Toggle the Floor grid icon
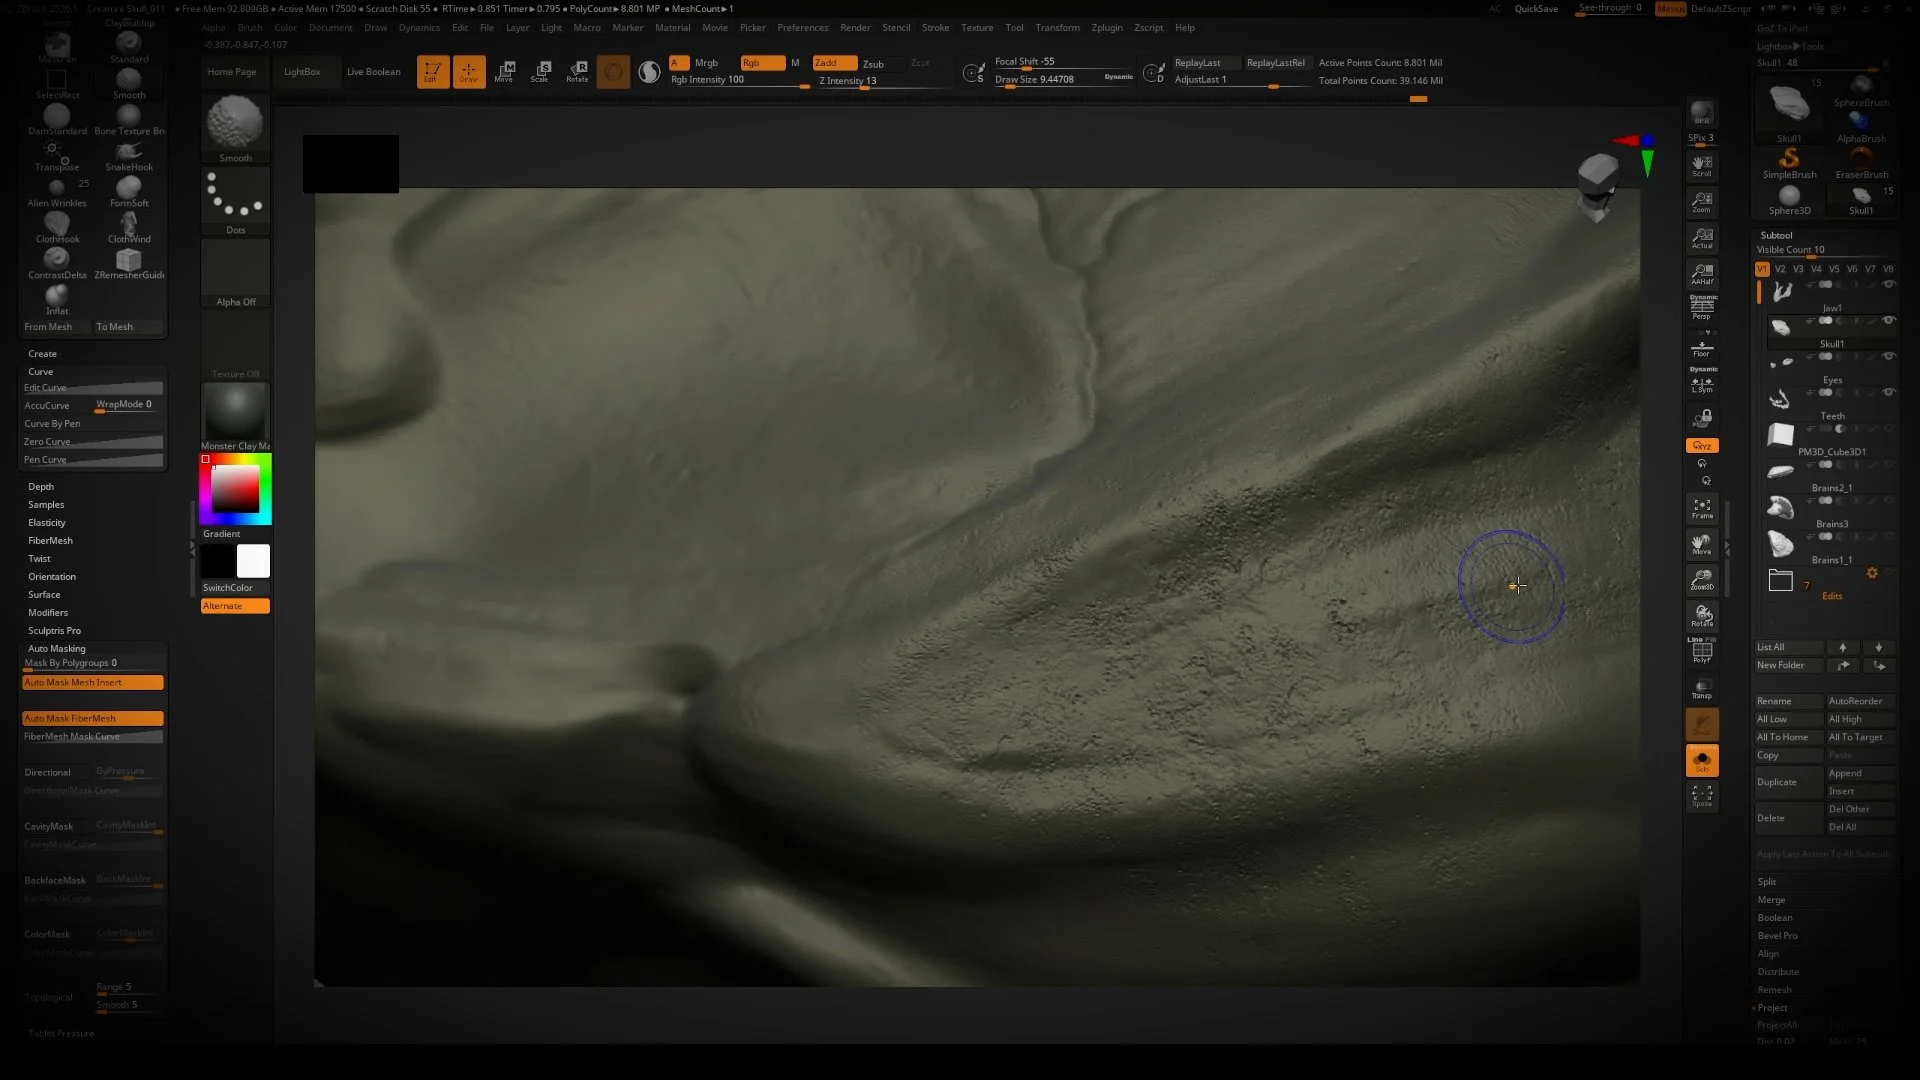 pos(1702,347)
